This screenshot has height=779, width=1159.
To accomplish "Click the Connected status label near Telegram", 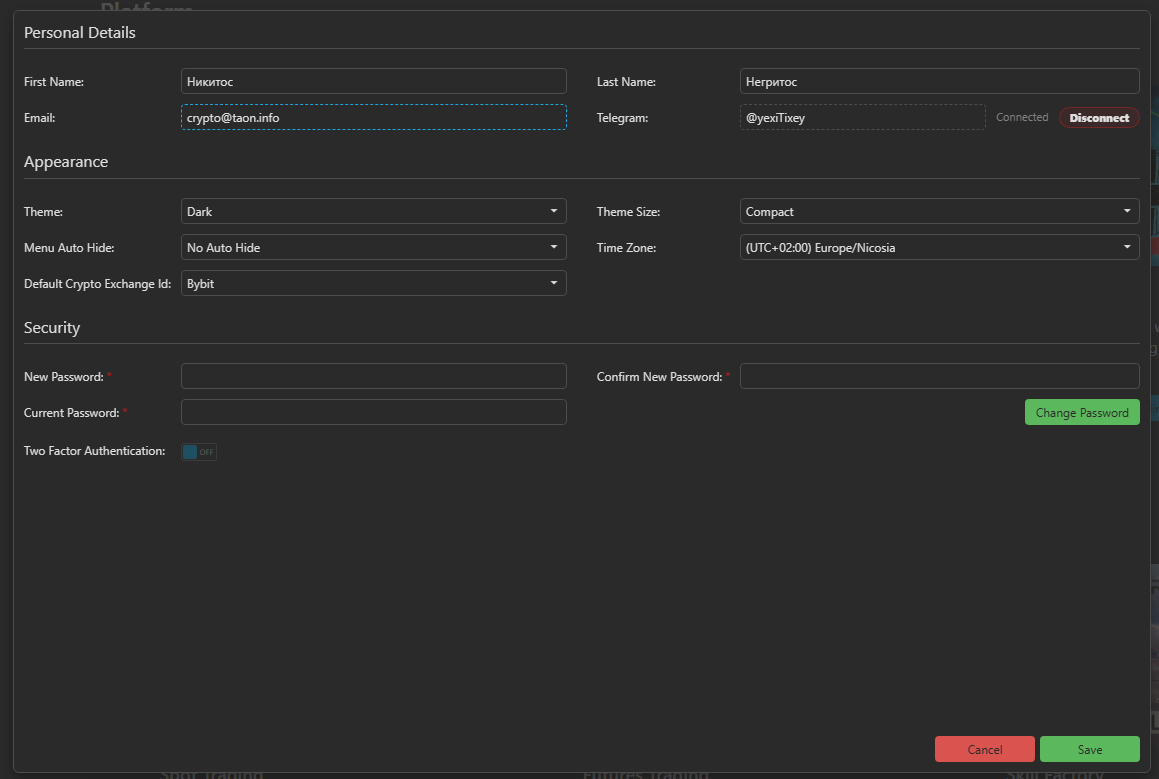I will (1021, 117).
